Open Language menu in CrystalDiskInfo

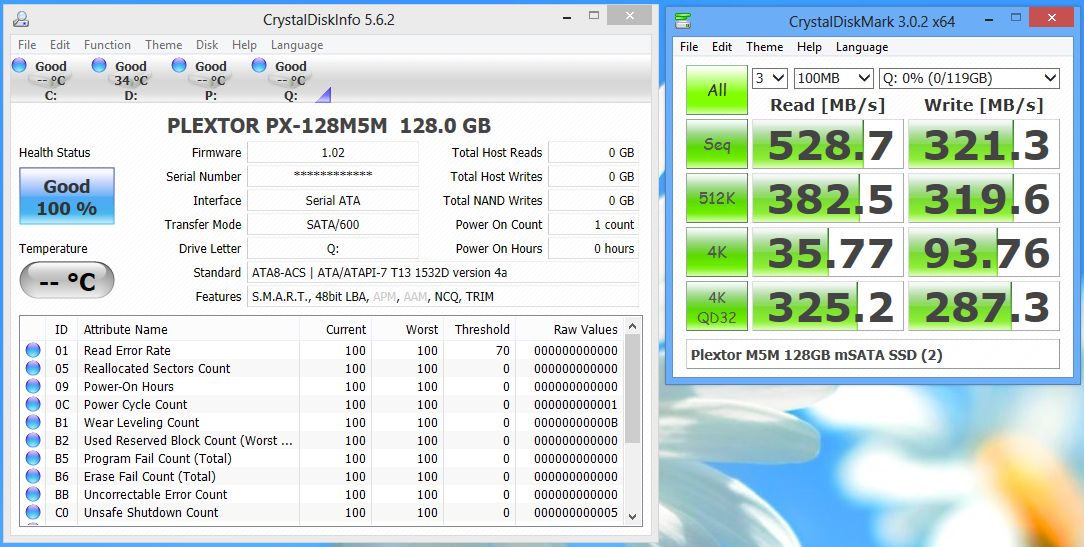coord(297,45)
